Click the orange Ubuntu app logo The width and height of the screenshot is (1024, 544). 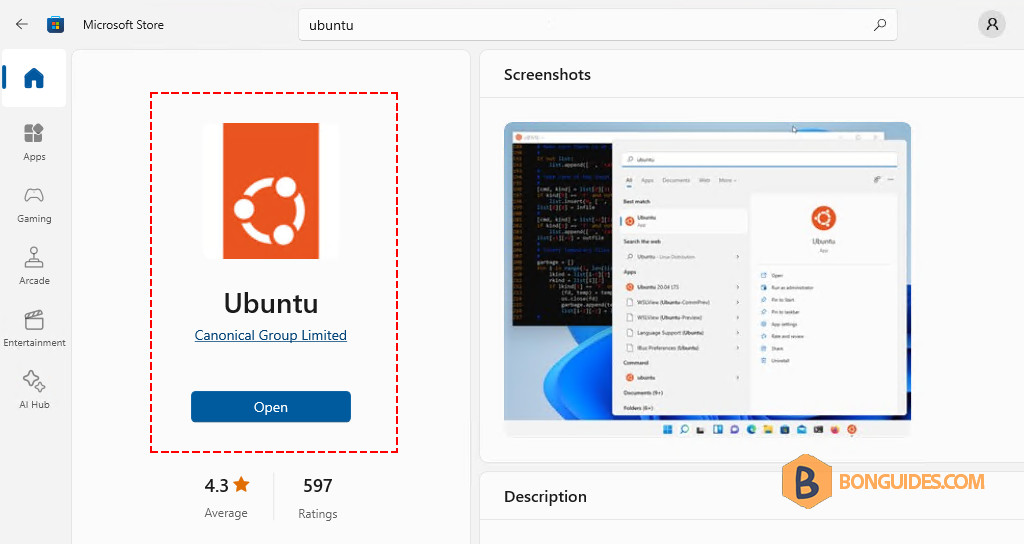[x=271, y=191]
